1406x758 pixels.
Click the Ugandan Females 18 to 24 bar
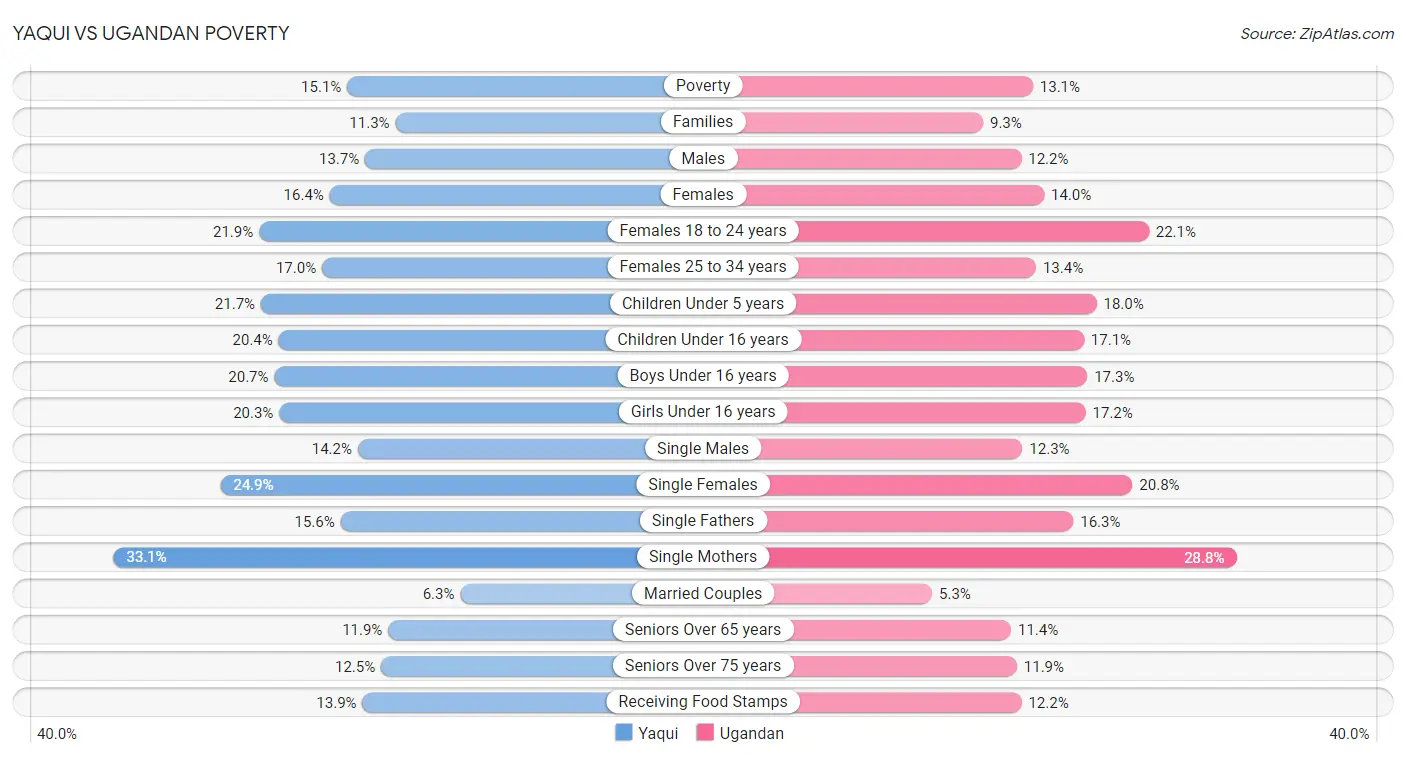(970, 231)
